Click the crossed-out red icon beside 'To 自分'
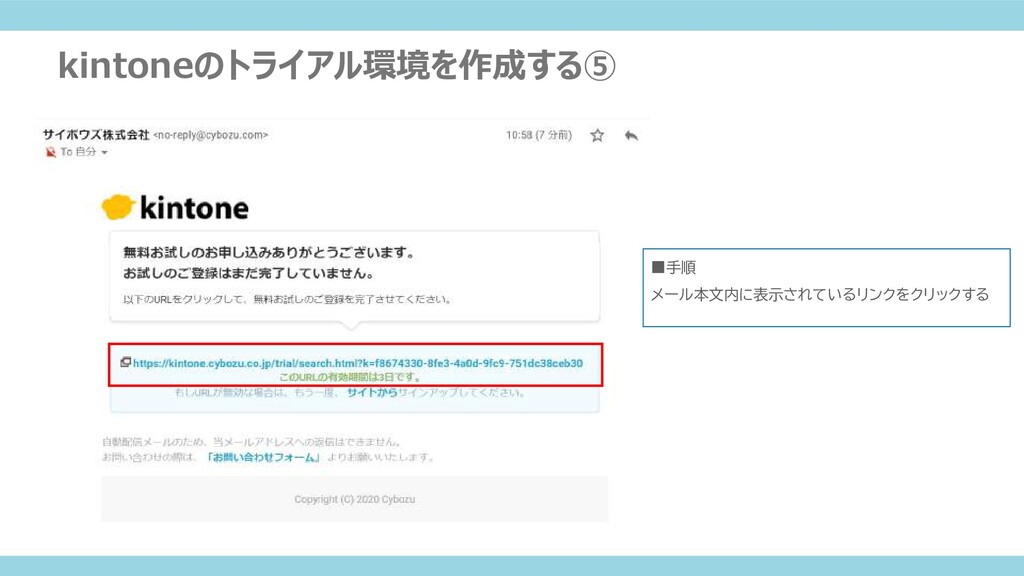 click(x=50, y=152)
